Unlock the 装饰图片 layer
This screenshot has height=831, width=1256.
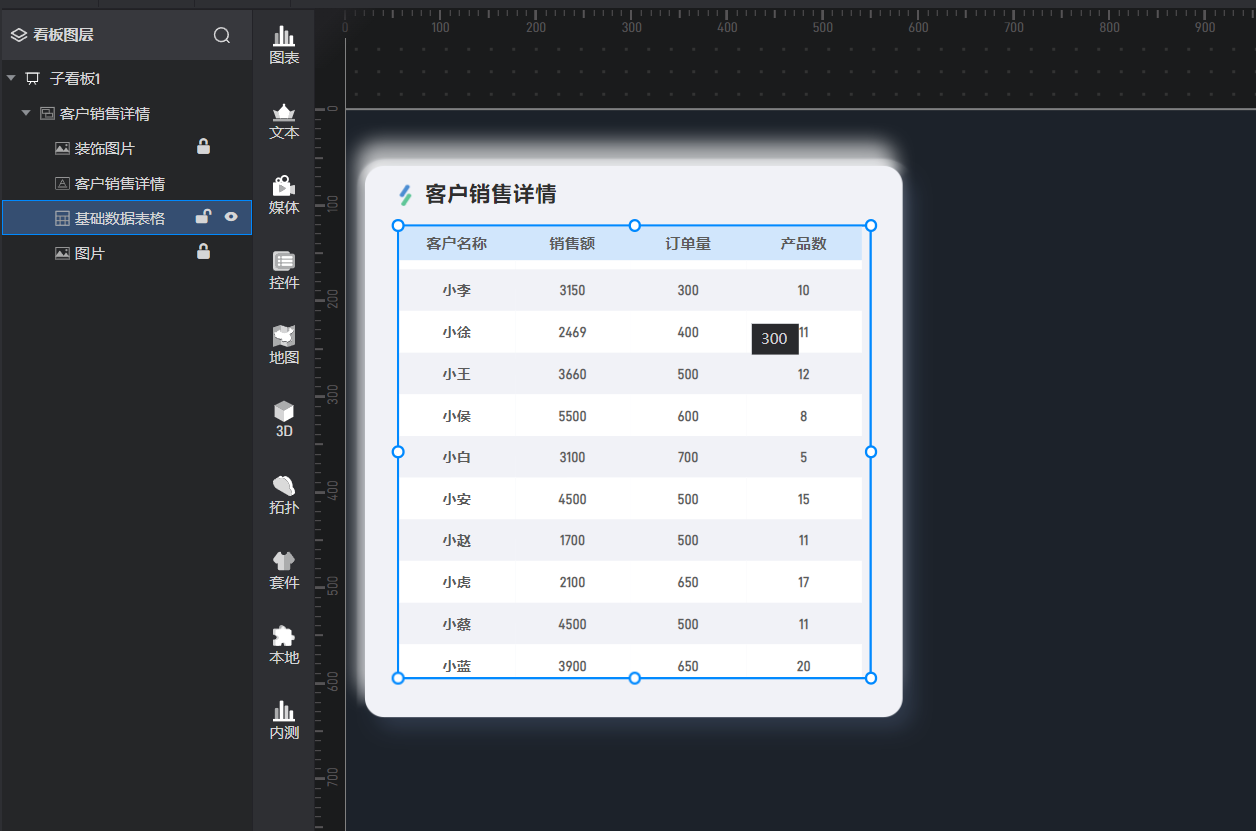(x=204, y=147)
